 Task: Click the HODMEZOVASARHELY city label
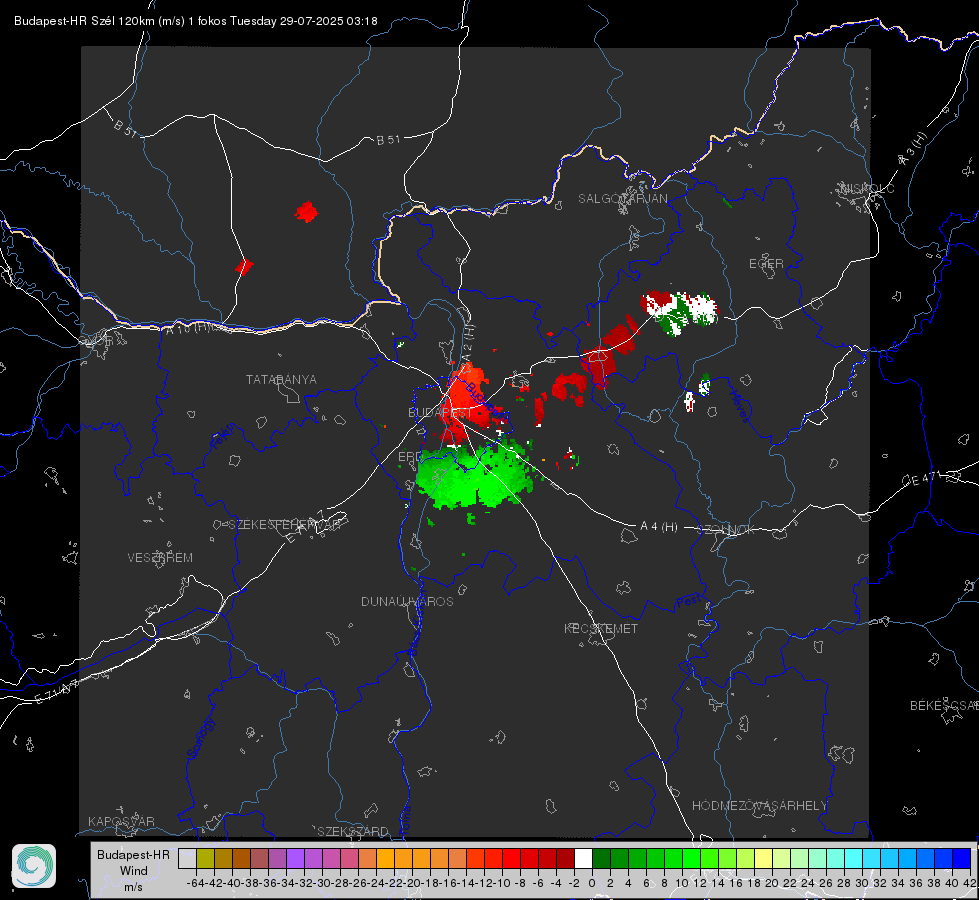[x=759, y=806]
